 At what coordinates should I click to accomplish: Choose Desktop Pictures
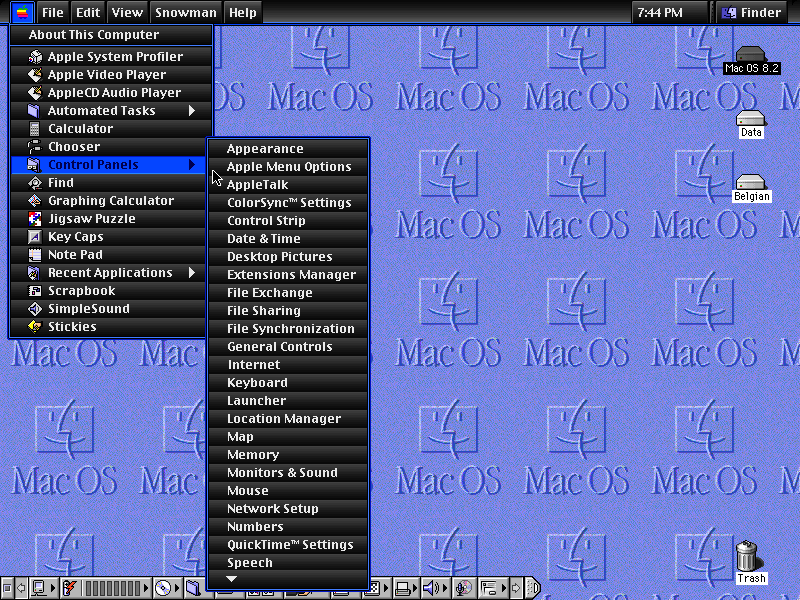pyautogui.click(x=288, y=257)
